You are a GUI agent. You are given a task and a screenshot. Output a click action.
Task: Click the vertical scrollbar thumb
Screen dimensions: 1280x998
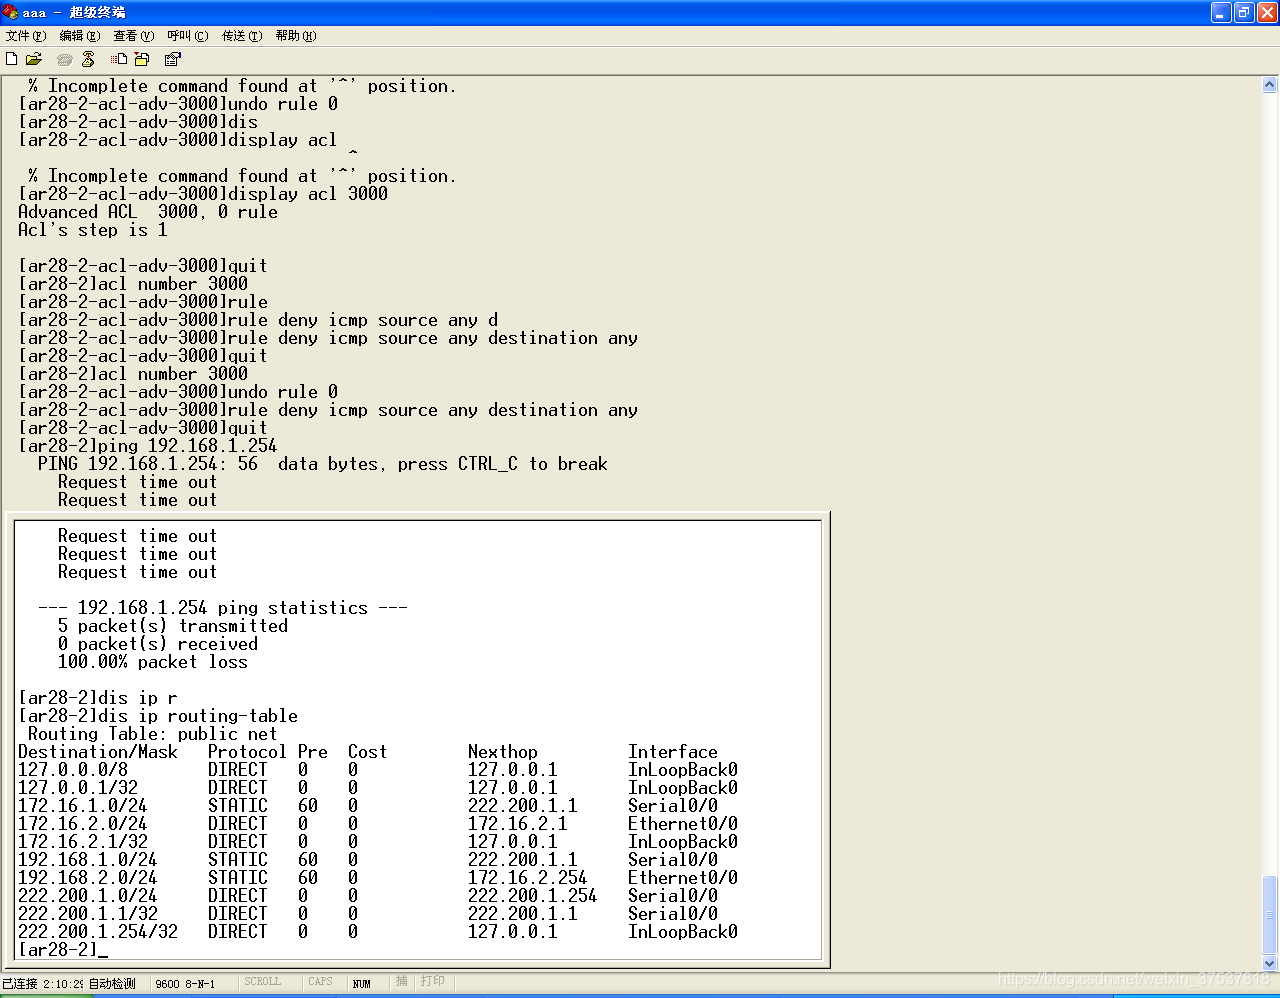pos(1270,914)
